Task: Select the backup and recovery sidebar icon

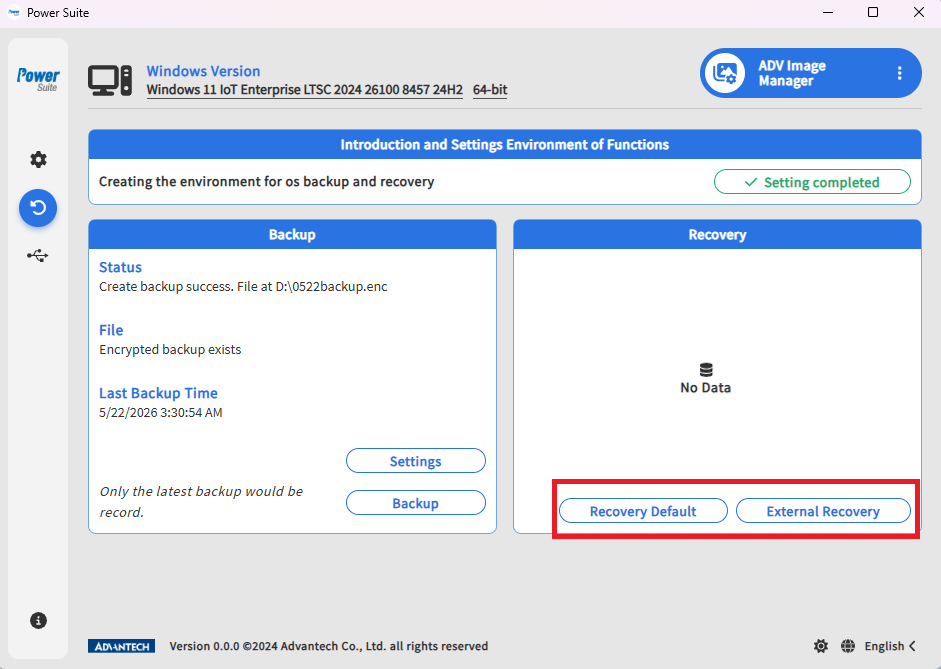Action: [x=38, y=208]
